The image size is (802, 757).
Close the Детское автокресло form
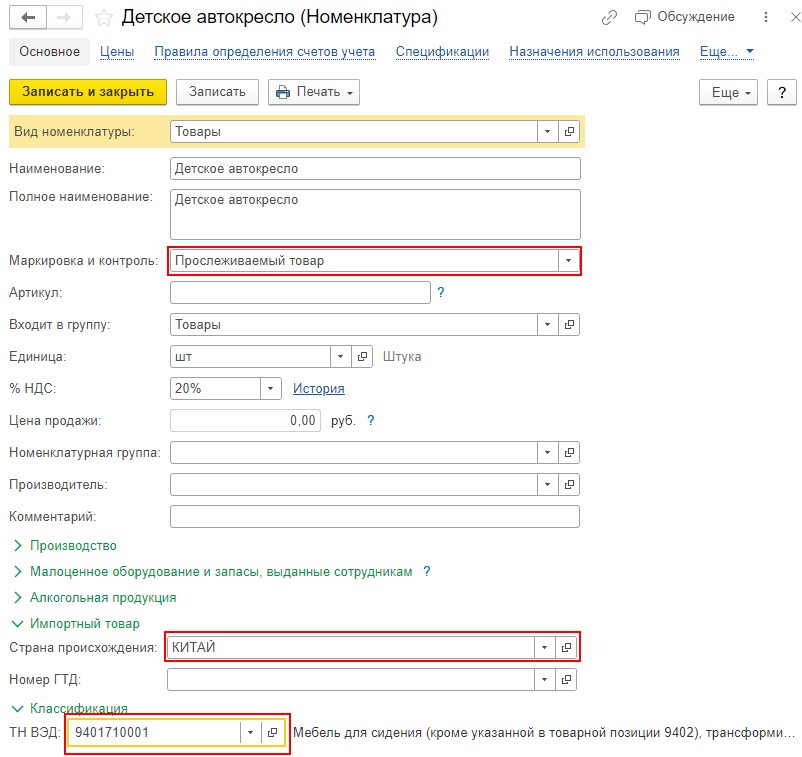tap(795, 17)
